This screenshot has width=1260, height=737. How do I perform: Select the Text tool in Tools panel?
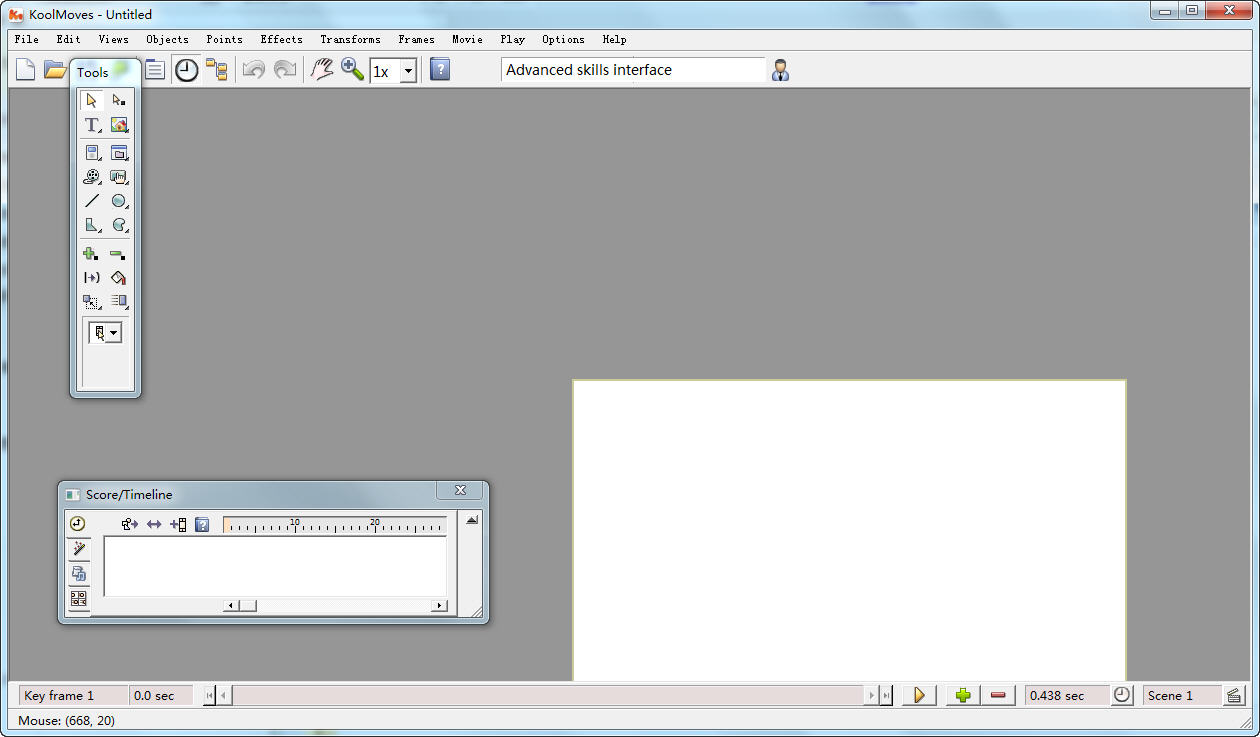coord(92,125)
